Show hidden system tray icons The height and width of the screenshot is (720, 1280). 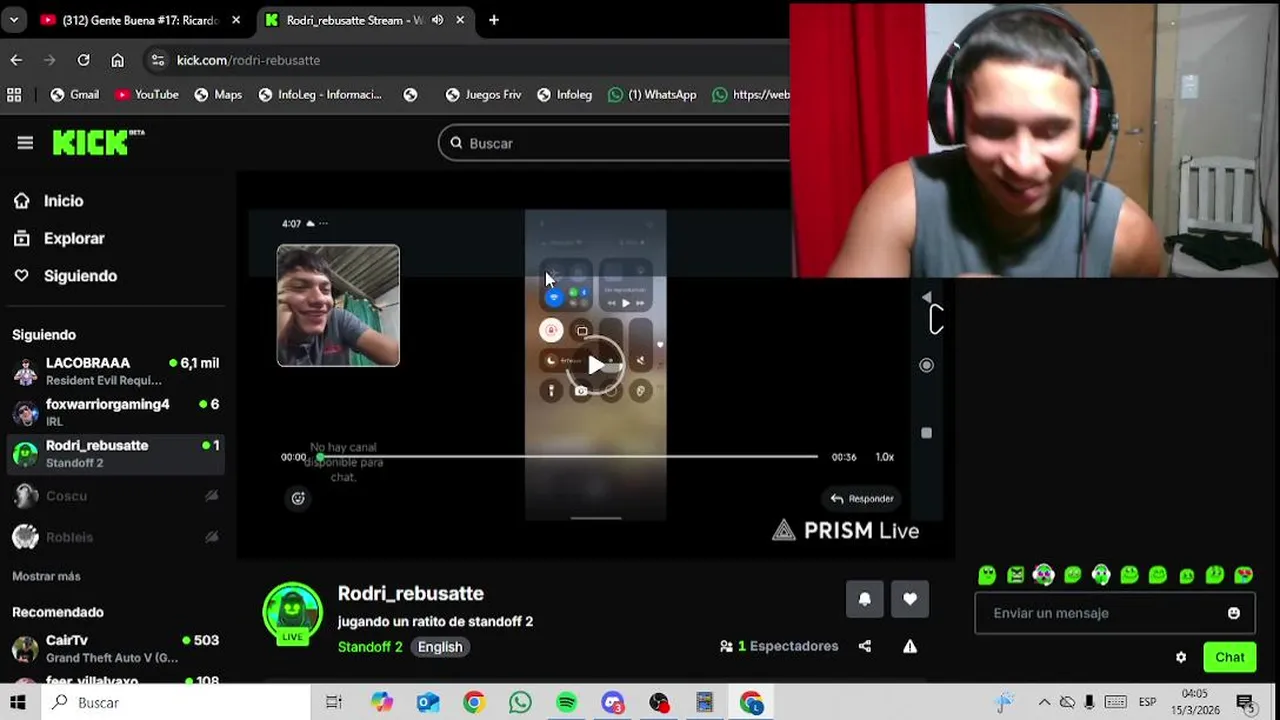1044,702
